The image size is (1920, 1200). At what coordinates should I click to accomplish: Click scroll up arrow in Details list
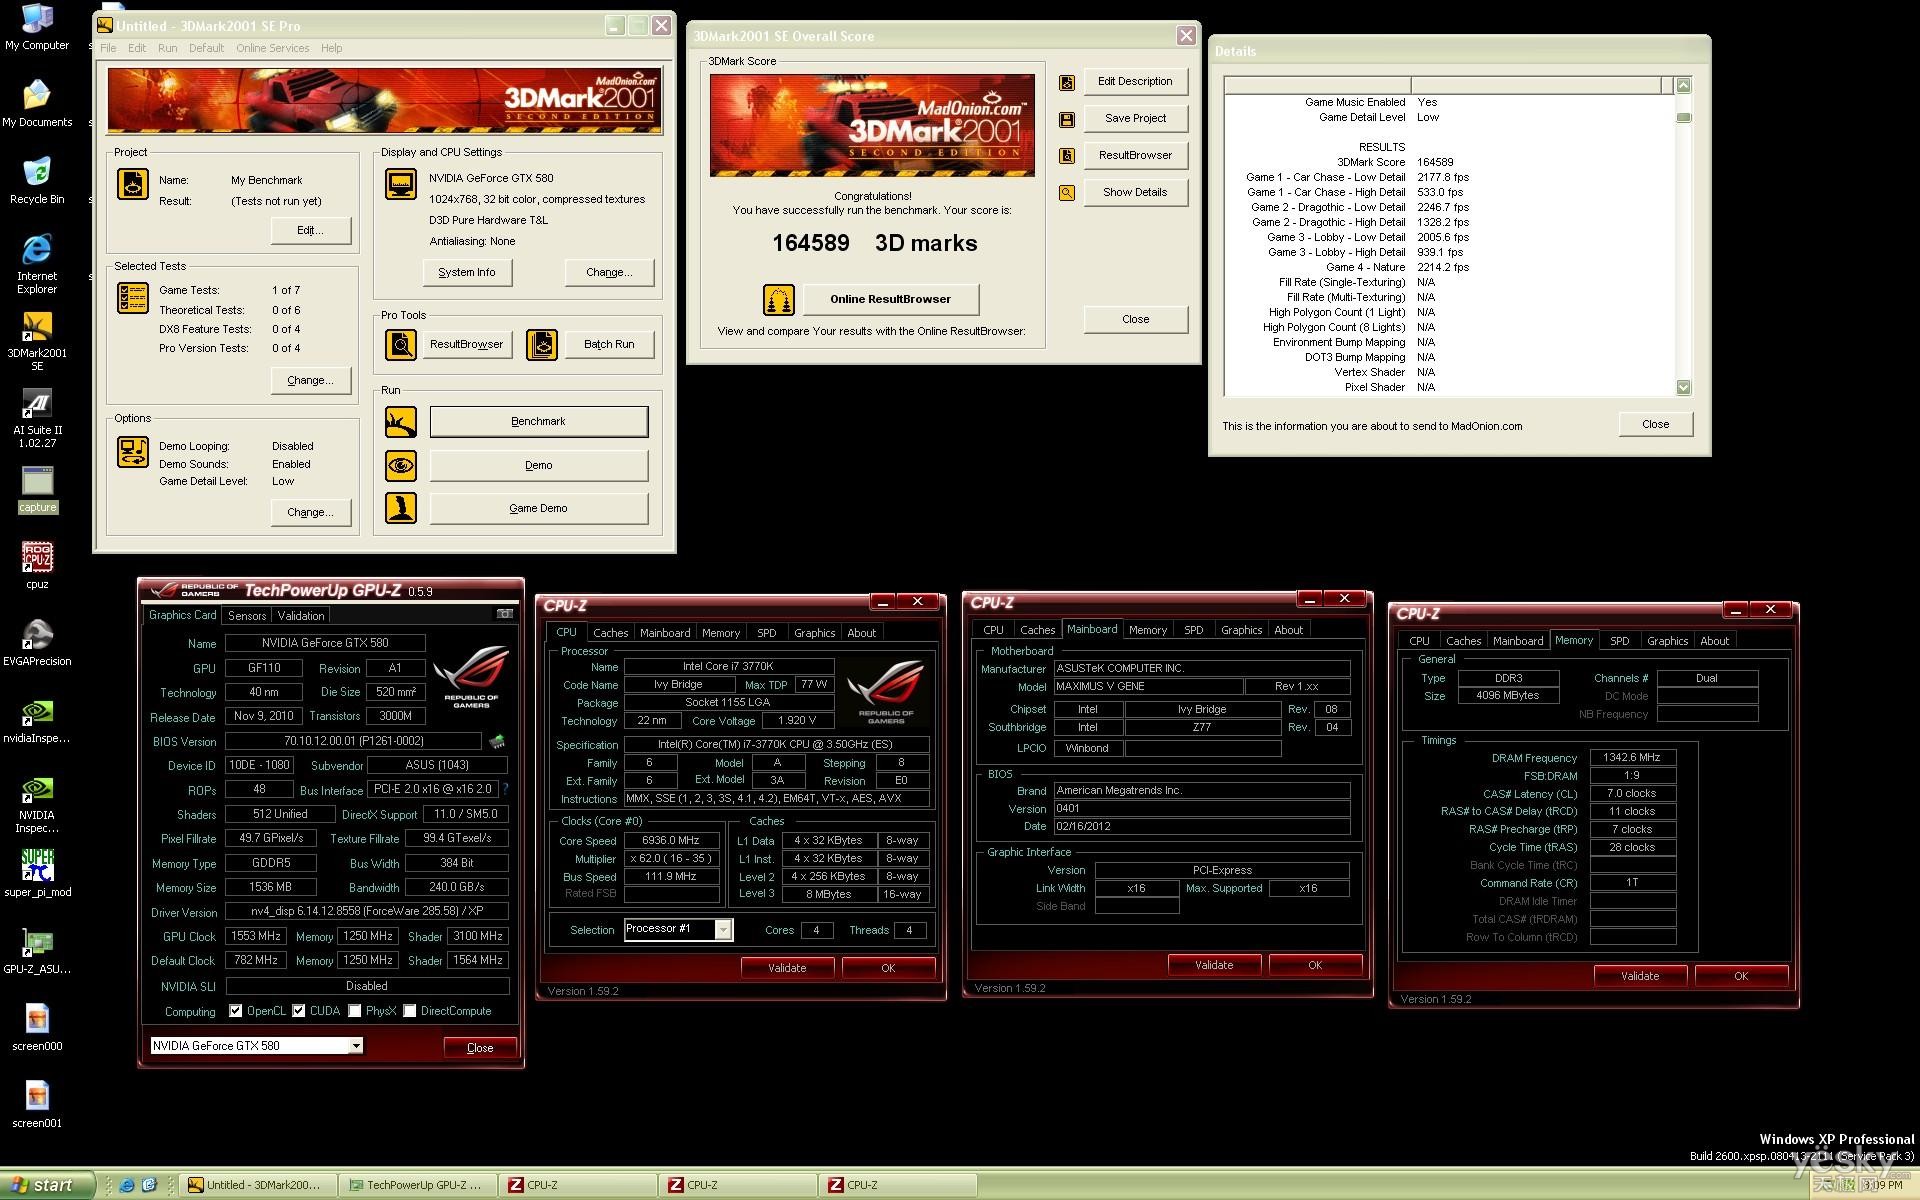pos(1683,86)
